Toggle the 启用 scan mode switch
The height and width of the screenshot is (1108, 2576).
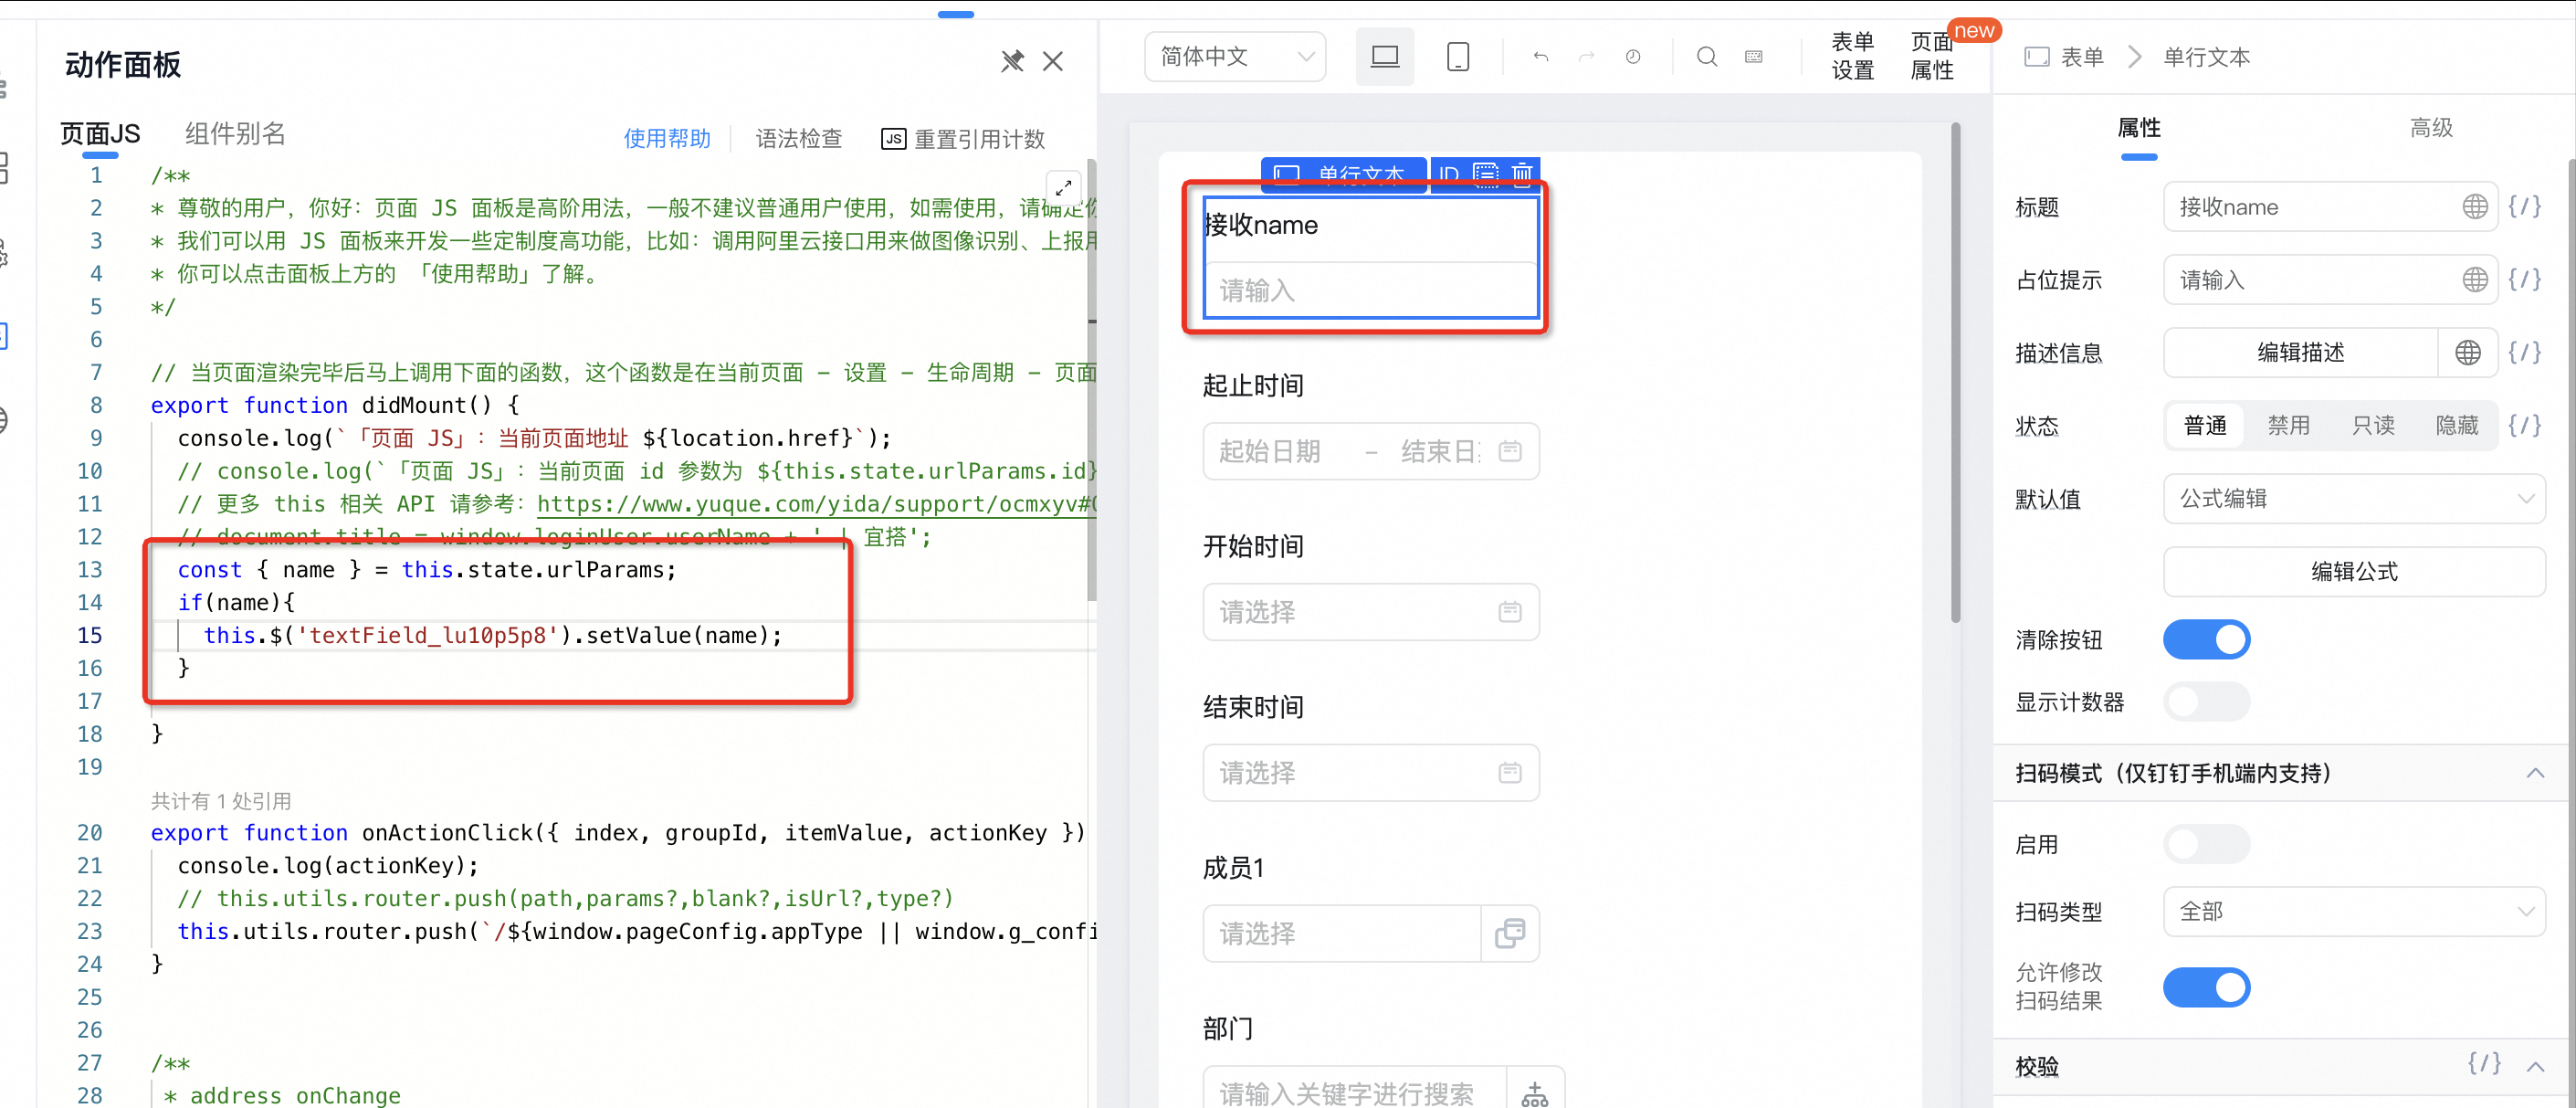[x=2206, y=844]
